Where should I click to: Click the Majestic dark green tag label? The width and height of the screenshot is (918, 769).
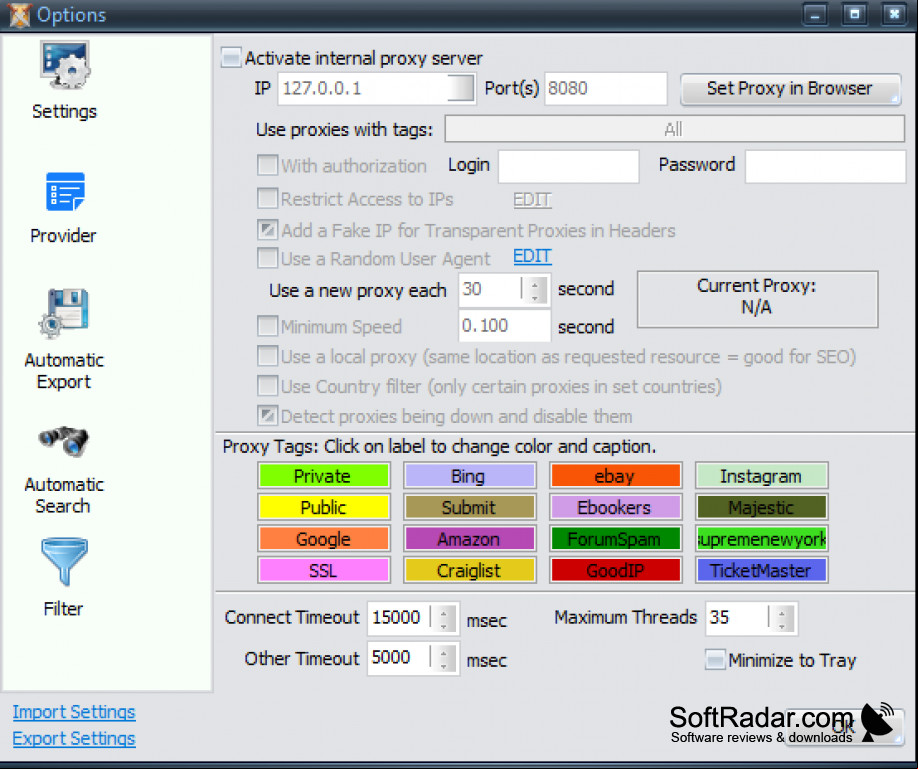tap(762, 507)
